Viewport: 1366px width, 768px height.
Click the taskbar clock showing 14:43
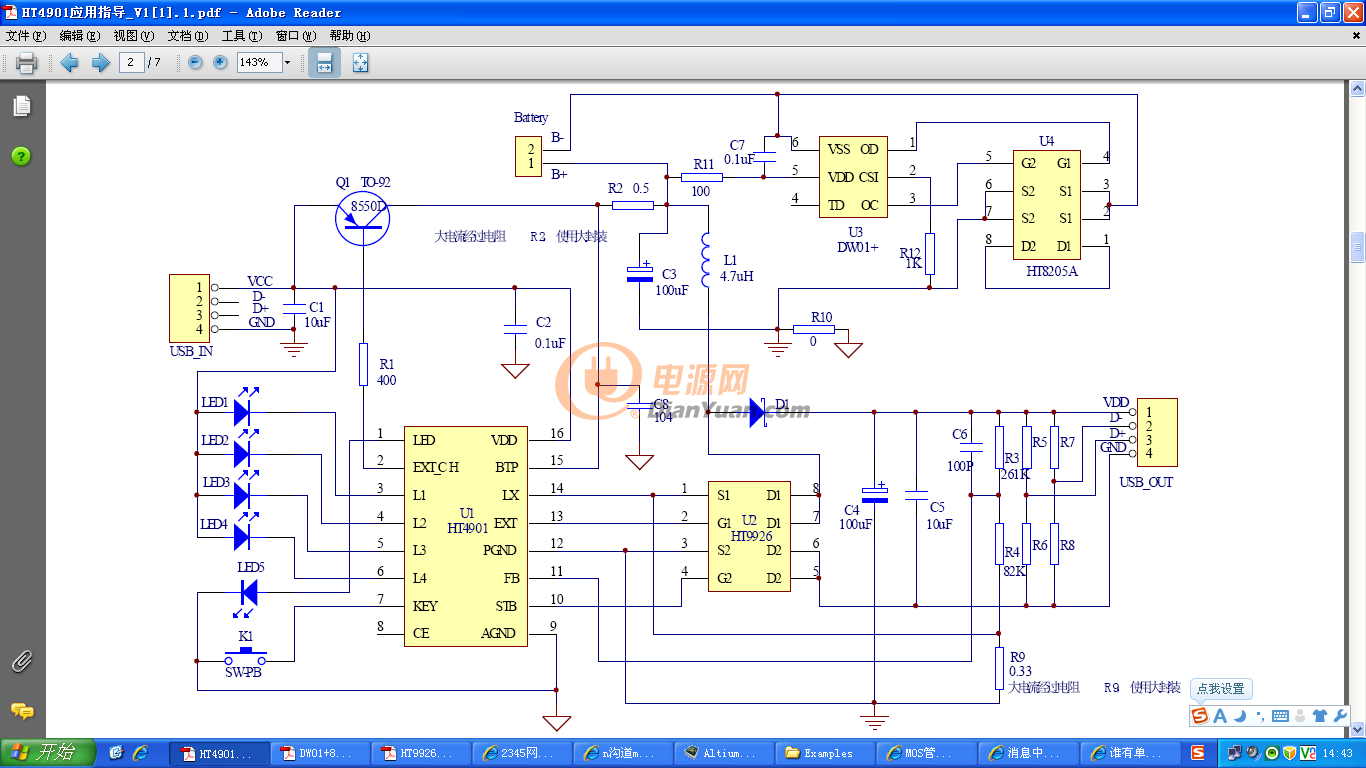[1337, 753]
